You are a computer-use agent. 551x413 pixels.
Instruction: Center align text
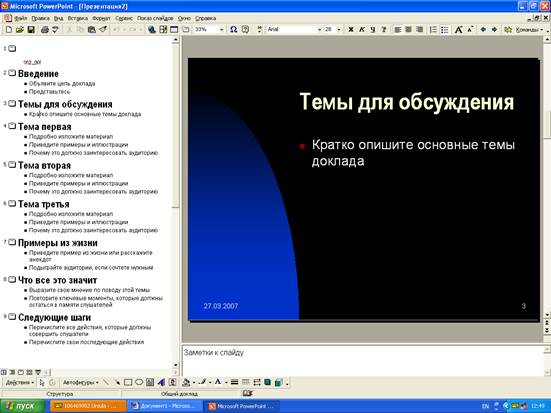click(408, 30)
